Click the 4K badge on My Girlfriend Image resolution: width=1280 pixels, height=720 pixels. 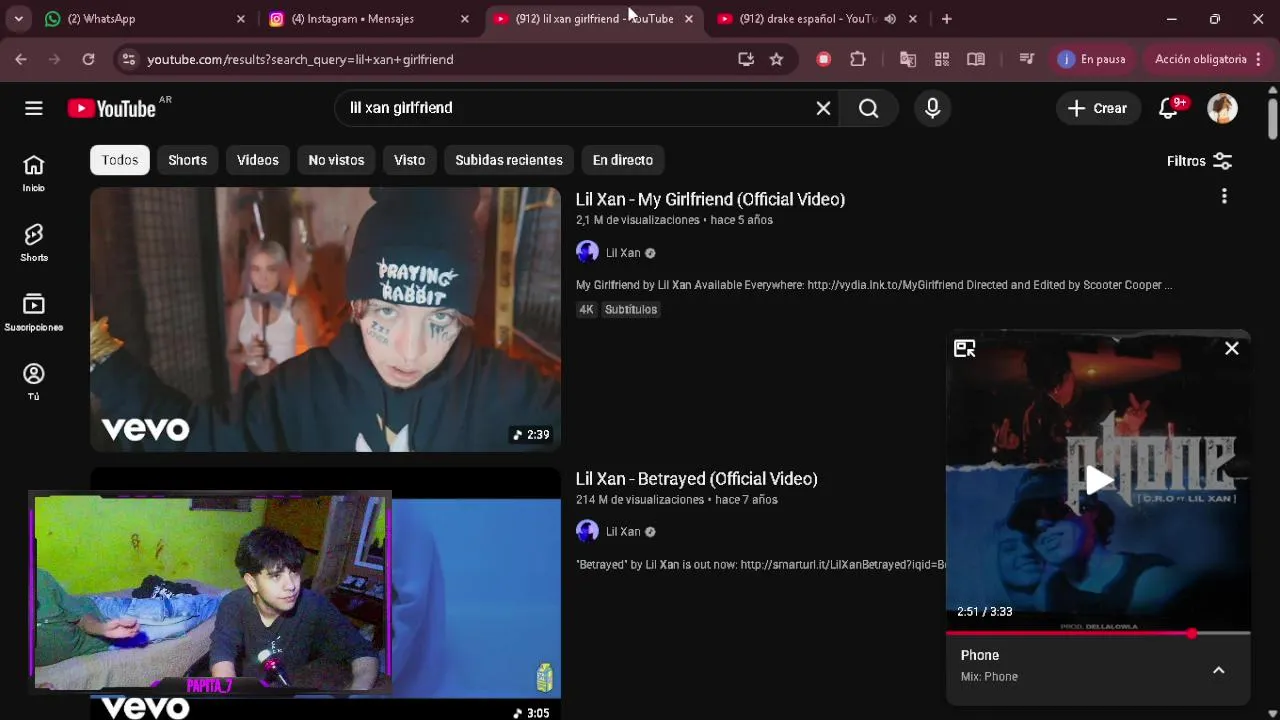pyautogui.click(x=586, y=310)
